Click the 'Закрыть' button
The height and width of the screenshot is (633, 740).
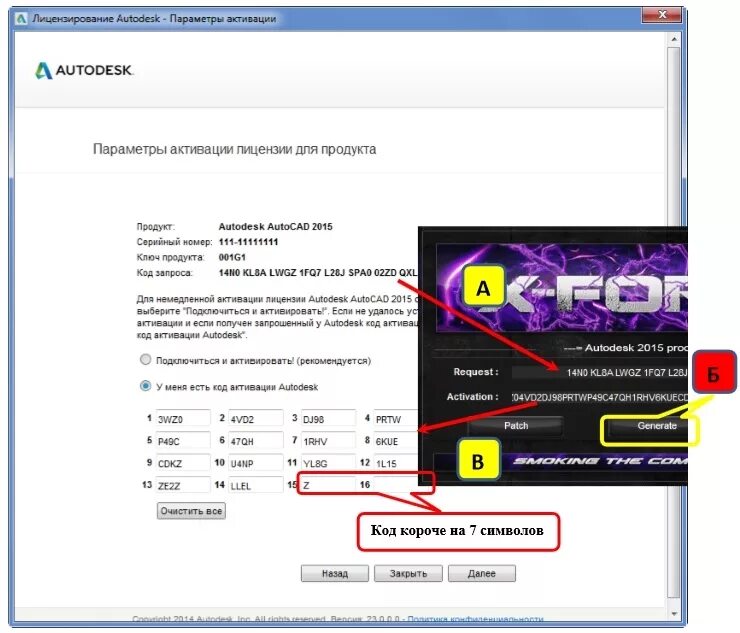point(408,574)
